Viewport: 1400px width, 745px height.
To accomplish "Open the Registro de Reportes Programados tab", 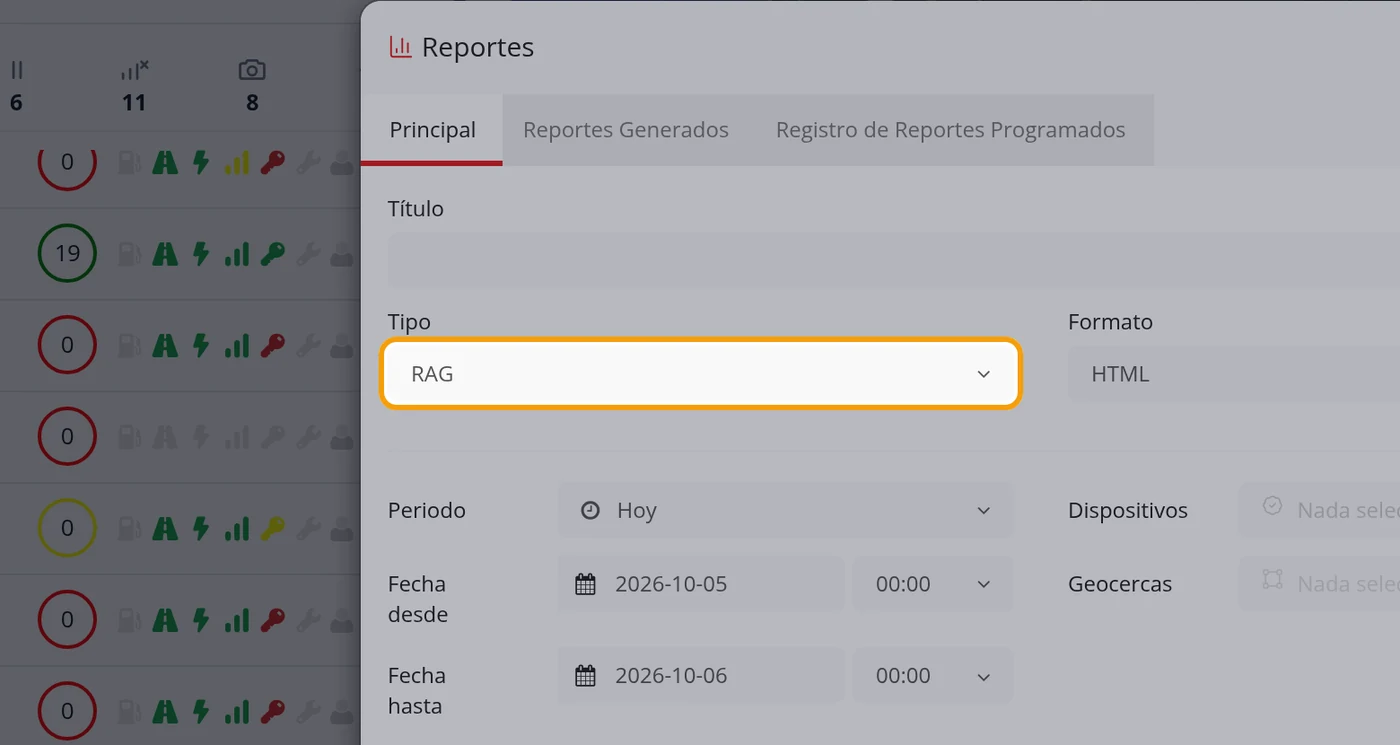I will point(951,130).
